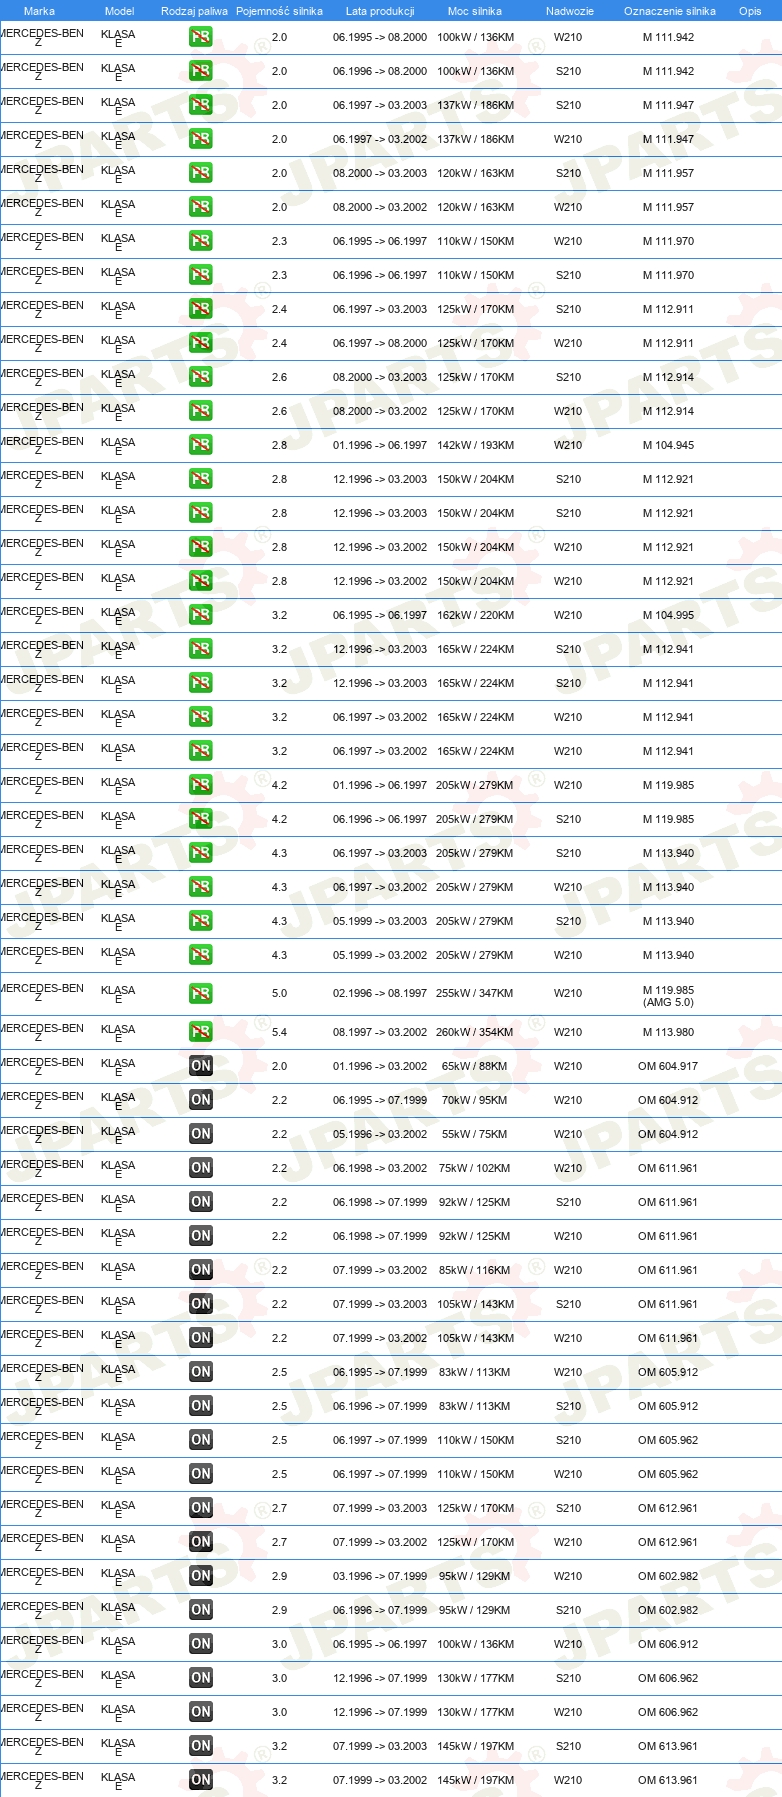782x1797 pixels.
Task: Click diesel ON icon in OM 612.961 S210 row
Action: pyautogui.click(x=201, y=1509)
